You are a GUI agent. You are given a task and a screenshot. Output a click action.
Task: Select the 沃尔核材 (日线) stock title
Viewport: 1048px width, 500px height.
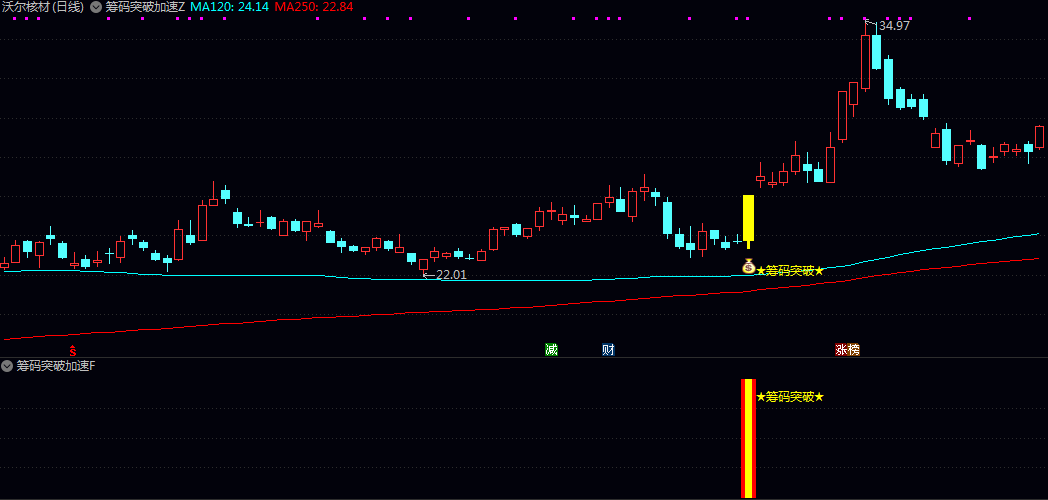tap(43, 7)
